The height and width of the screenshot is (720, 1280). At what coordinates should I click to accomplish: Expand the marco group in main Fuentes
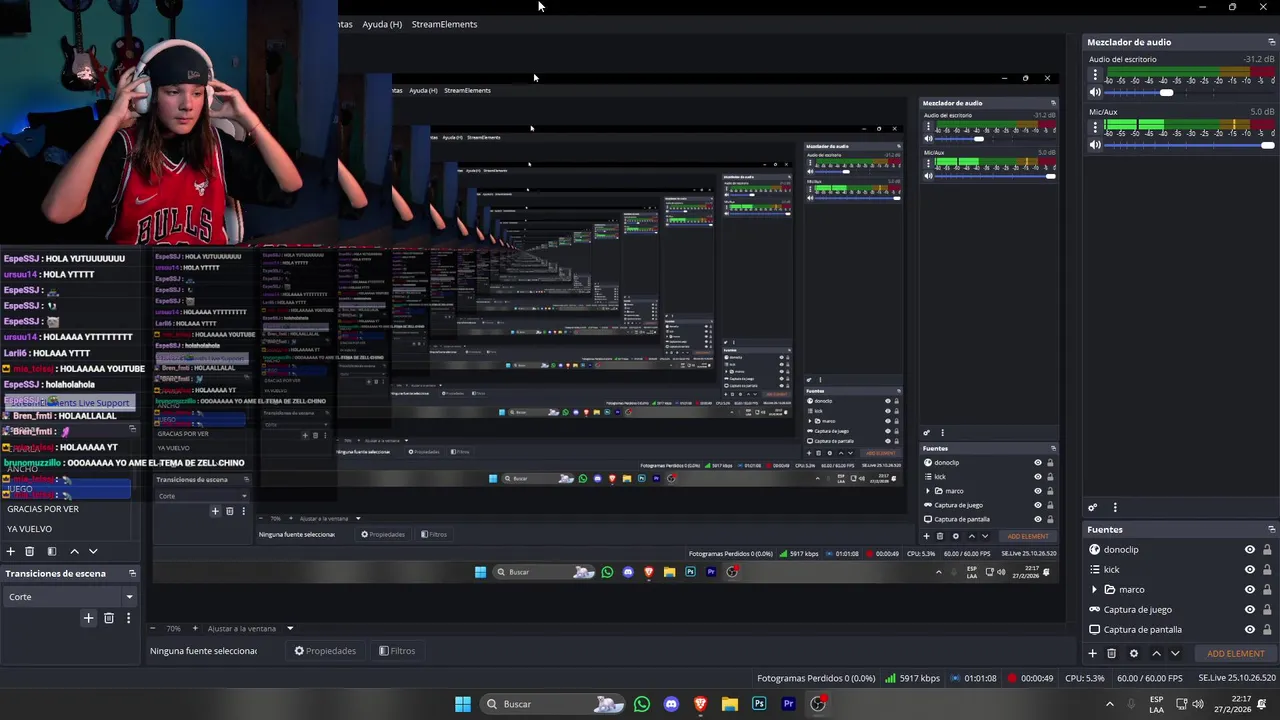point(1094,590)
